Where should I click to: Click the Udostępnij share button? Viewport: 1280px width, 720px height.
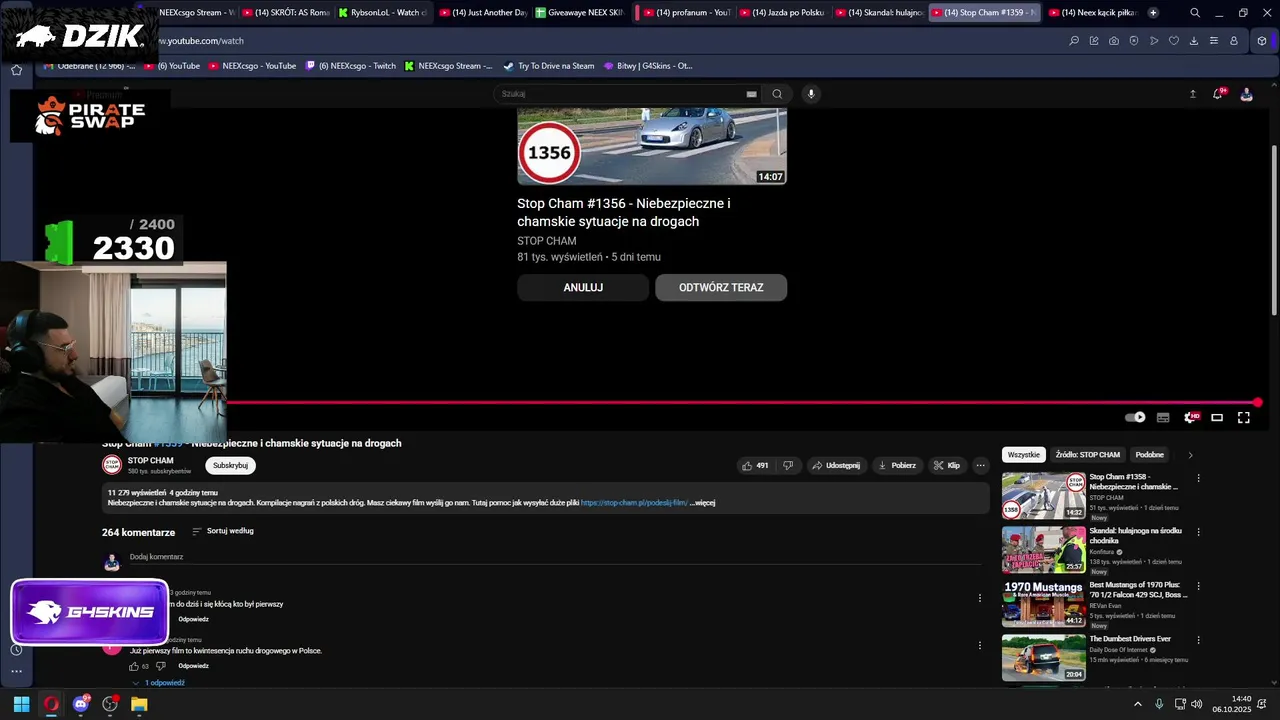coord(835,465)
